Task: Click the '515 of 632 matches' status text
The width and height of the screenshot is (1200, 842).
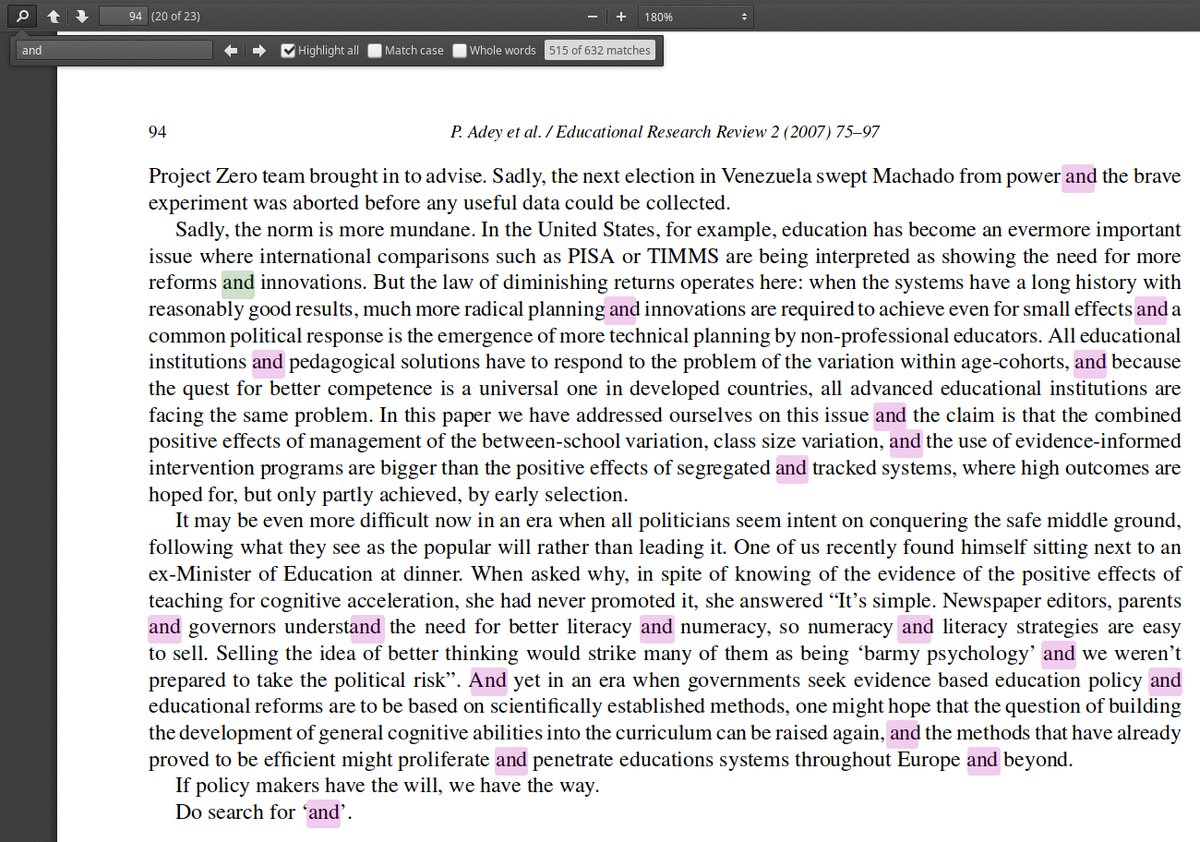Action: coord(599,50)
